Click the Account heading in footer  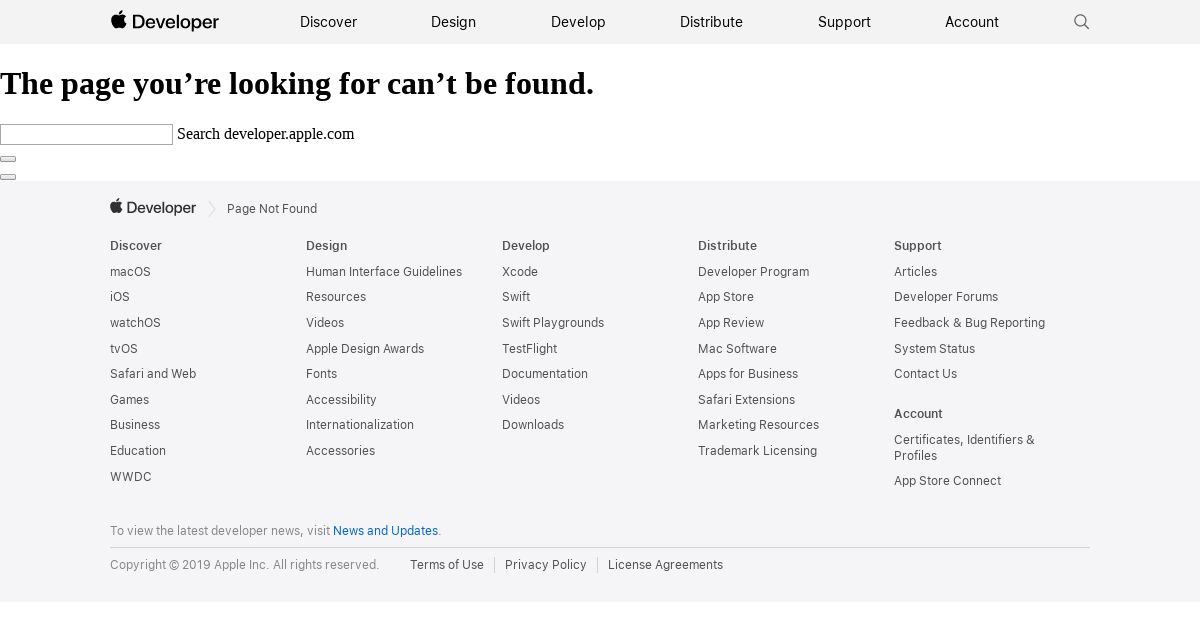pyautogui.click(x=918, y=414)
